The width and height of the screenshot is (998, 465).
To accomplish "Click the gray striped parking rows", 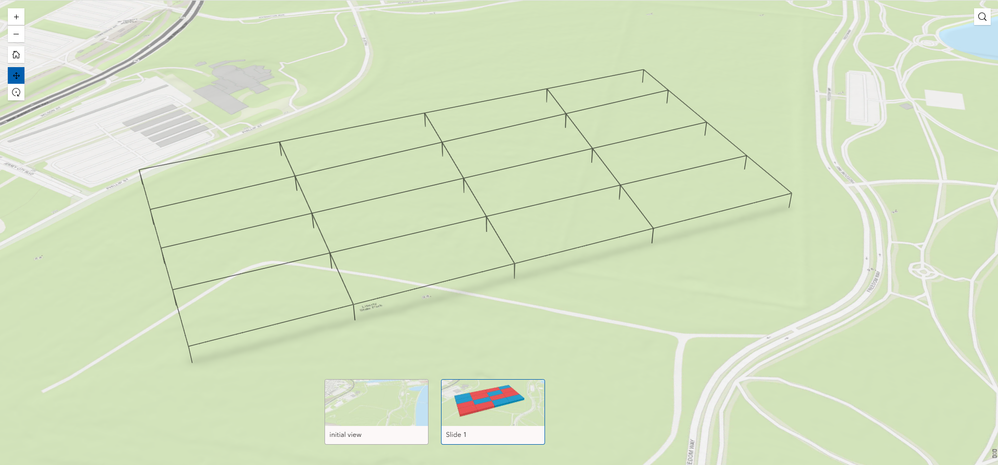I will [x=167, y=126].
